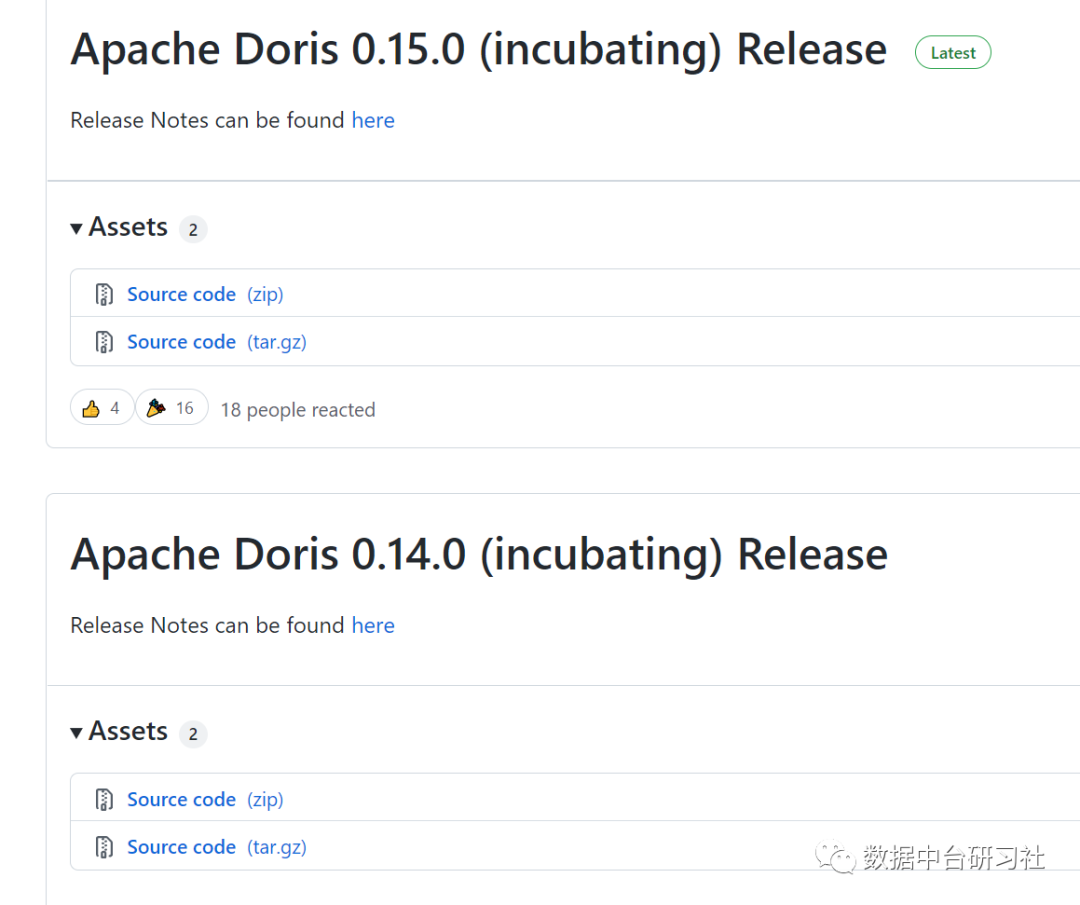Viewport: 1080px width, 905px height.
Task: Collapse the Assets section of release 0.14.0
Action: tap(119, 731)
